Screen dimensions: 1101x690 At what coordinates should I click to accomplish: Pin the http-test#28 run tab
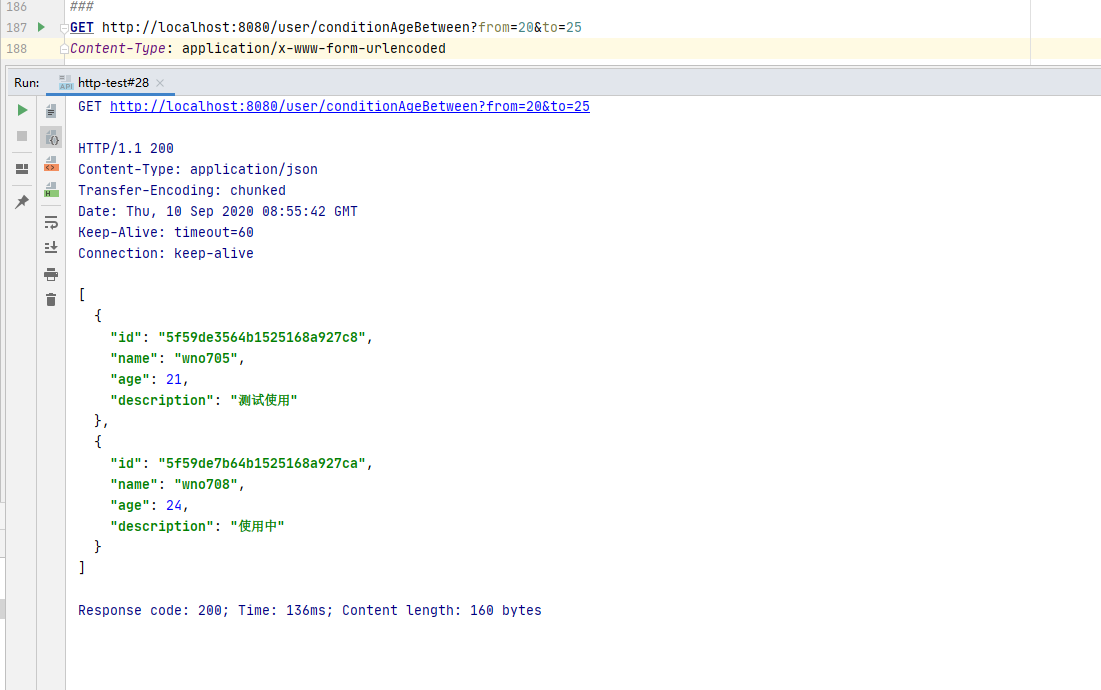(x=22, y=202)
